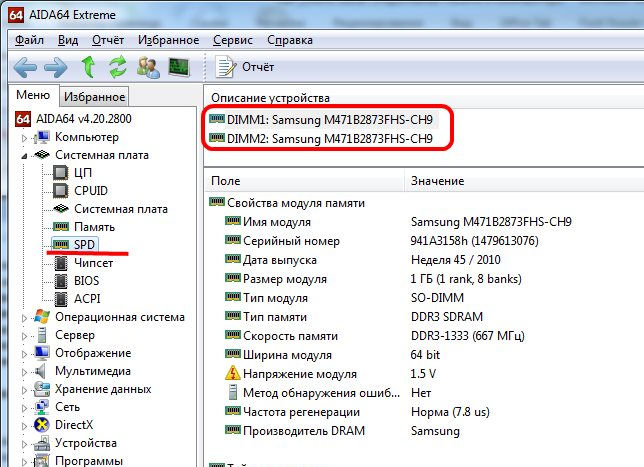Click the Операционная система Windows icon

42,317
